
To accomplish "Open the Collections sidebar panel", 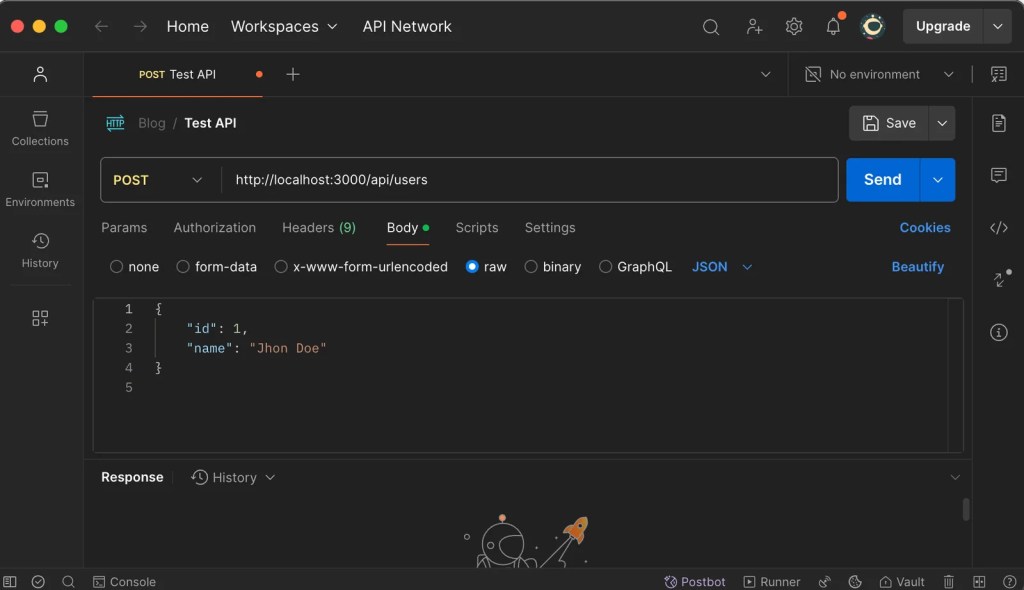I will [x=40, y=128].
